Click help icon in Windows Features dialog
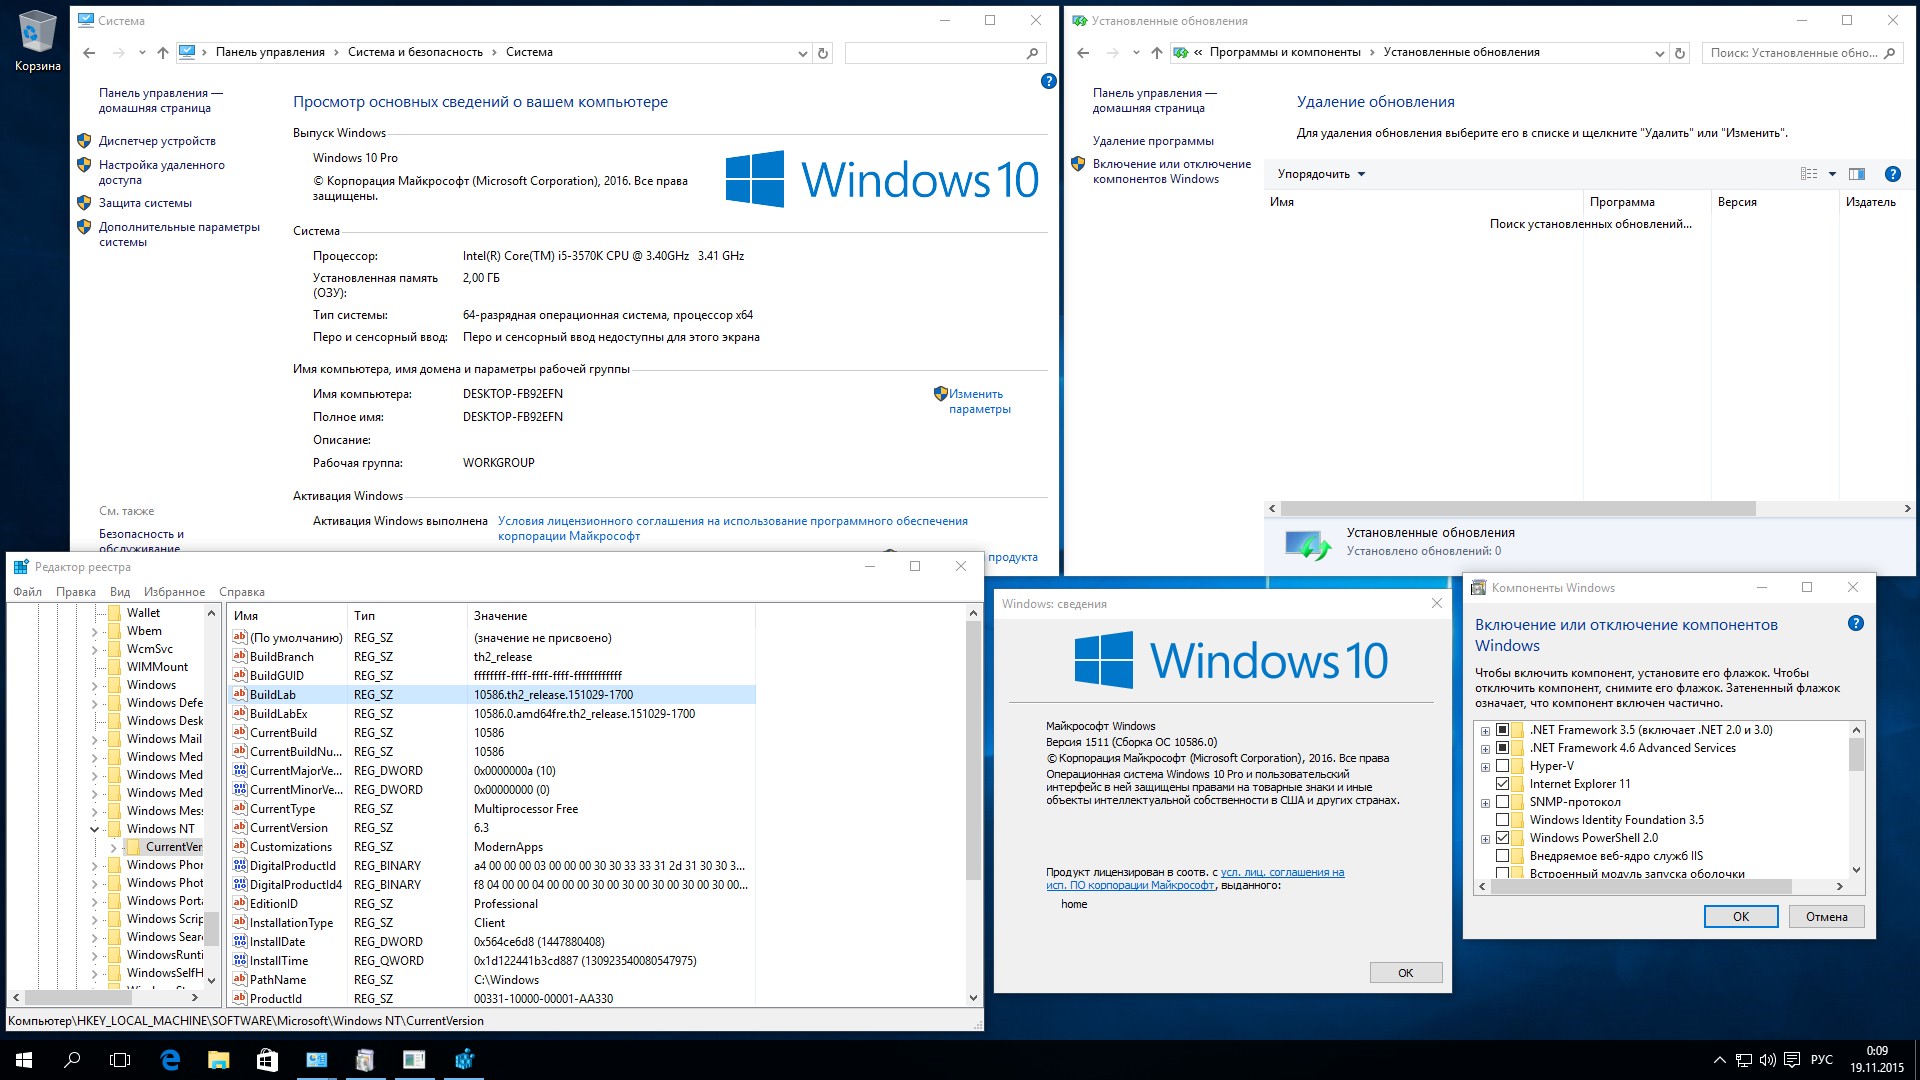 [1855, 623]
